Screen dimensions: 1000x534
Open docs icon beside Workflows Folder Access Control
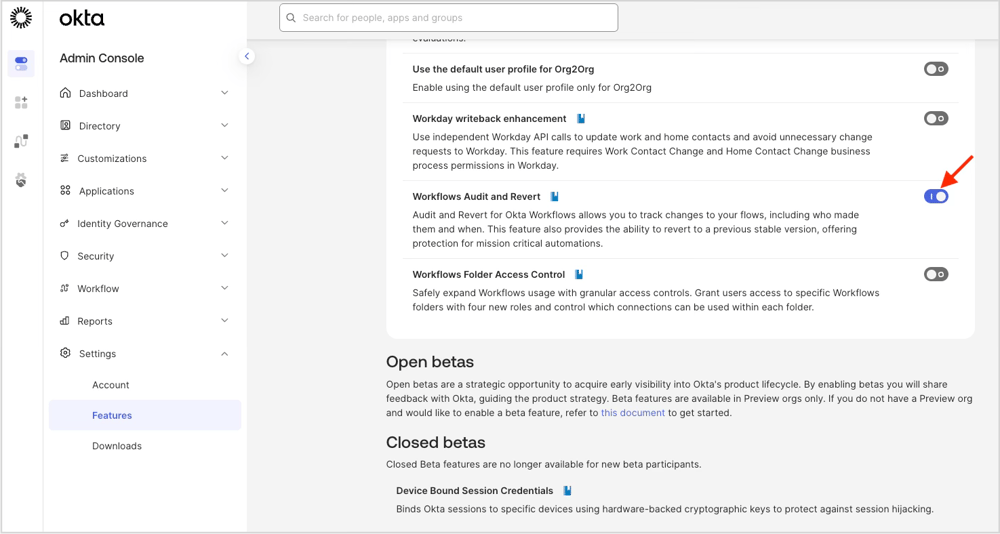point(579,274)
